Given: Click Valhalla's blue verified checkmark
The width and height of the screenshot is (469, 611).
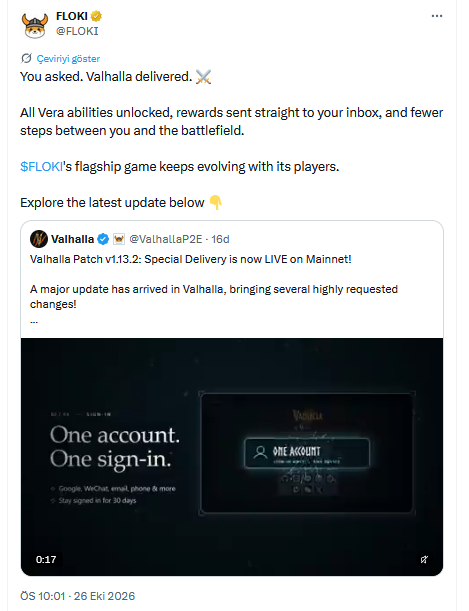Looking at the screenshot, I should pos(103,239).
